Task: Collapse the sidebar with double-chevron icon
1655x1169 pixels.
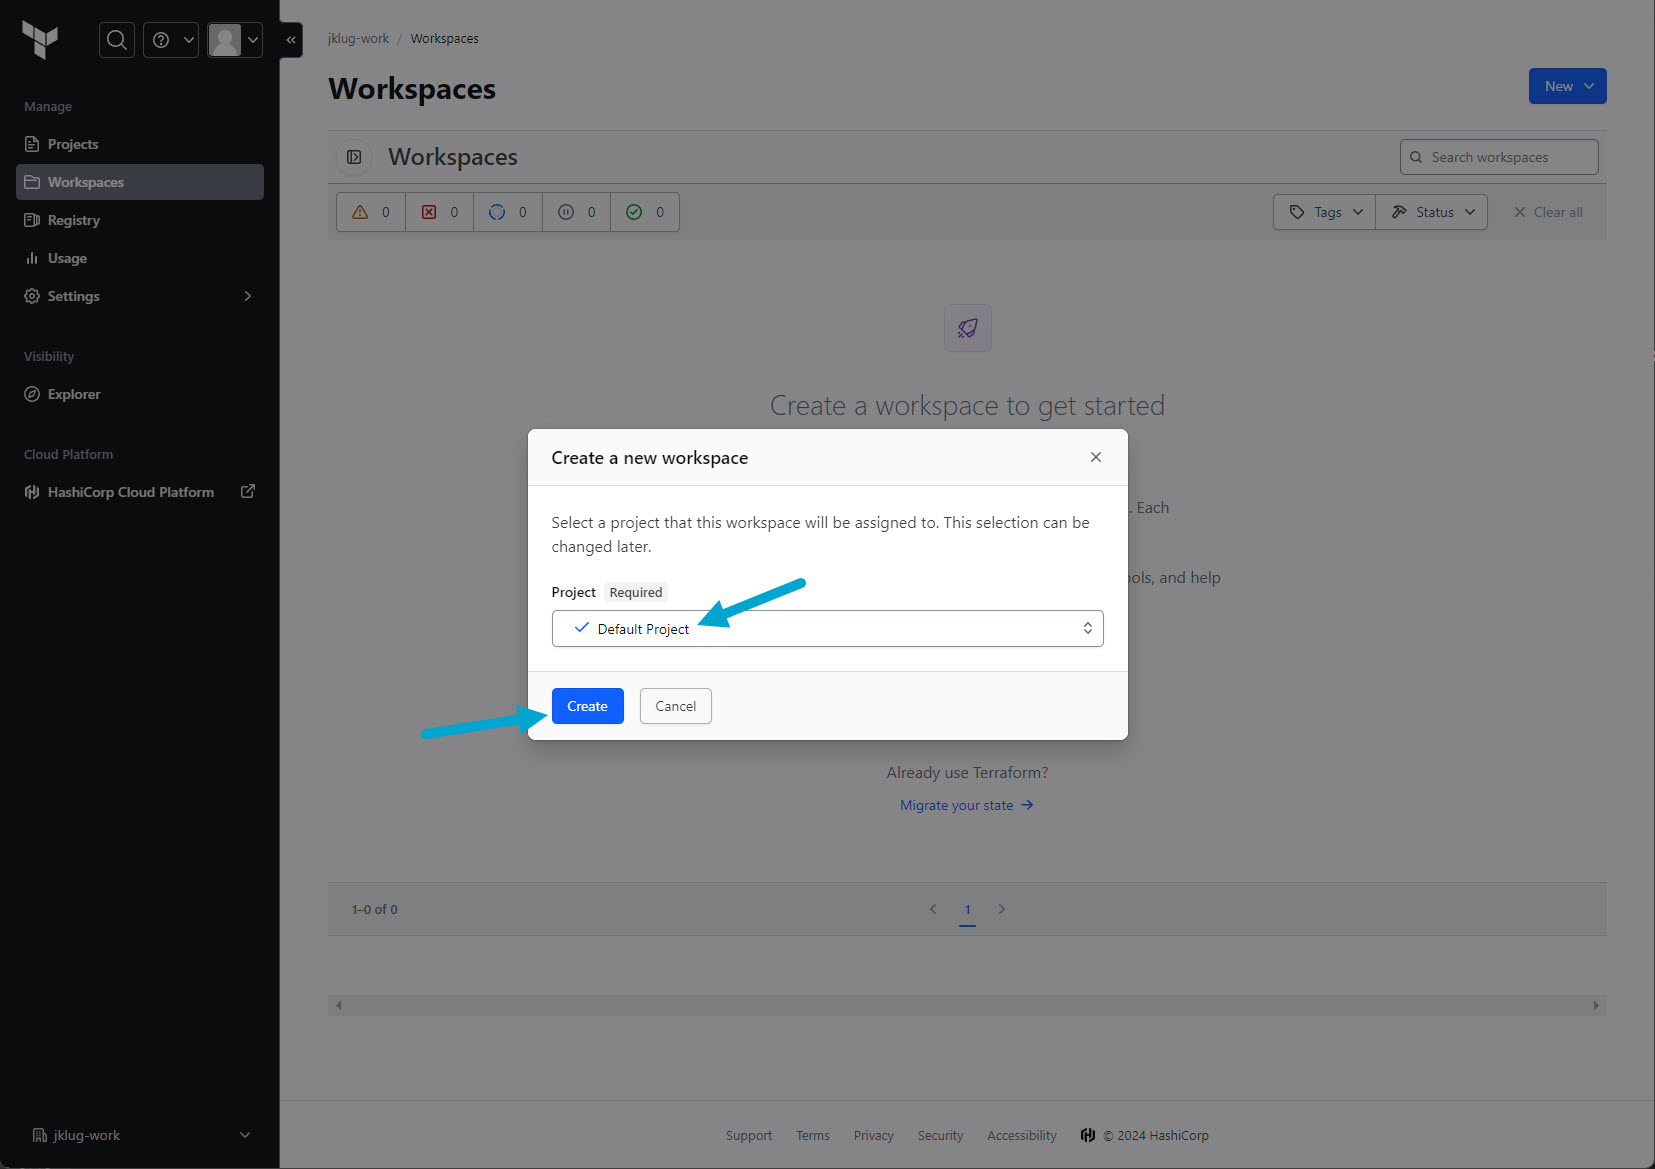Action: [x=291, y=40]
